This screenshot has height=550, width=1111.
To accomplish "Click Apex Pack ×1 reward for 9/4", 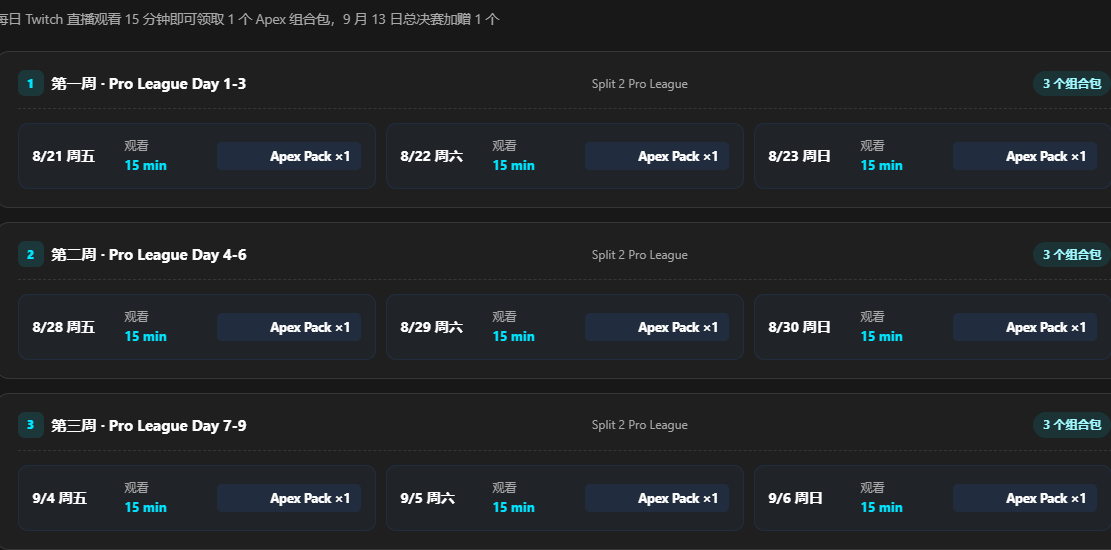I will tap(289, 498).
